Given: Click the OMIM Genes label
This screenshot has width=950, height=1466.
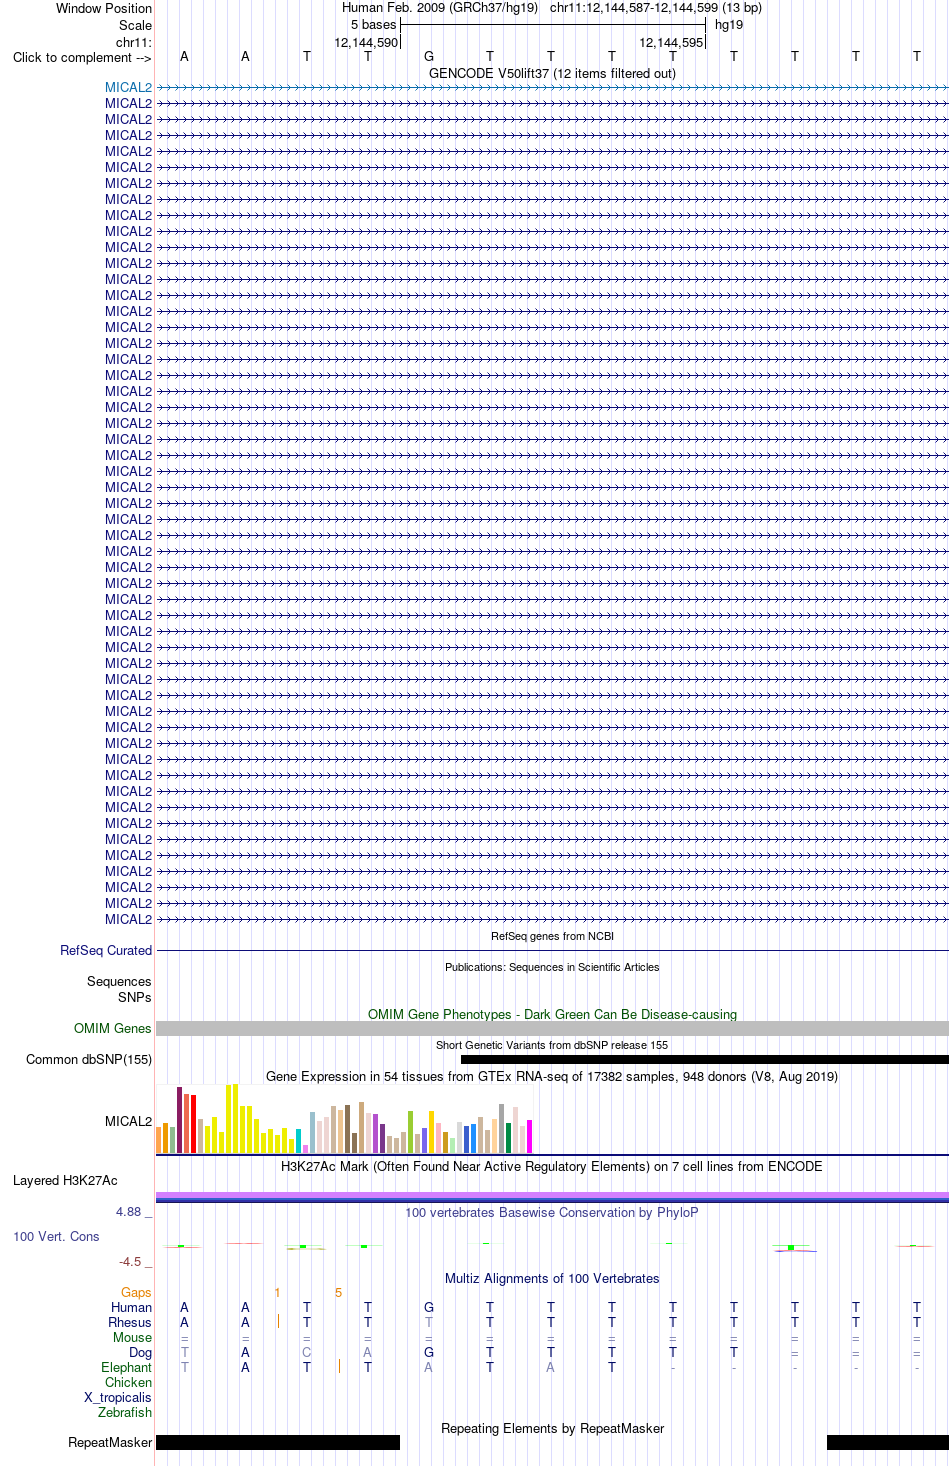Looking at the screenshot, I should (113, 1028).
